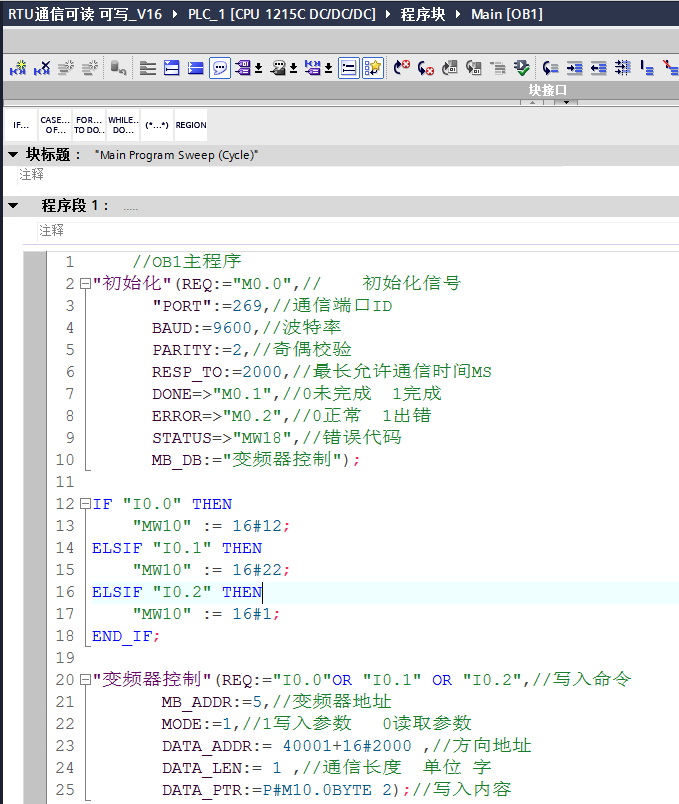Click the increase indent toolbar icon
Screen dimensions: 679x804
click(x=574, y=68)
